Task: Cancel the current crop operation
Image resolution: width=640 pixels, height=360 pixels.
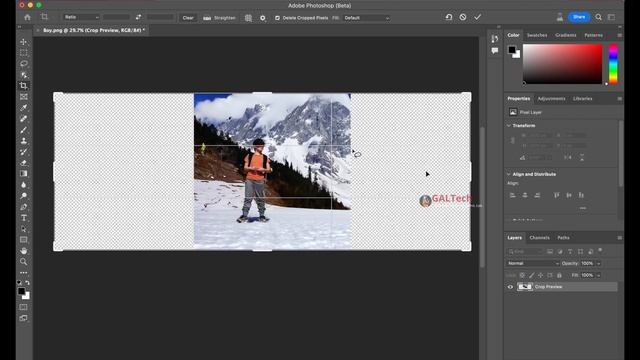Action: (x=463, y=17)
